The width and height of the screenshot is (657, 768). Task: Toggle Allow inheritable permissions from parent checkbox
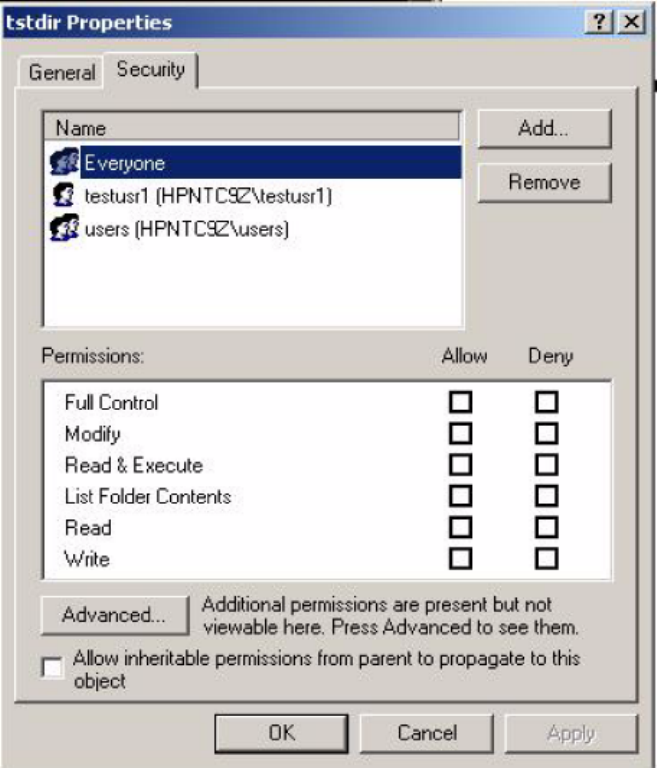tap(53, 669)
